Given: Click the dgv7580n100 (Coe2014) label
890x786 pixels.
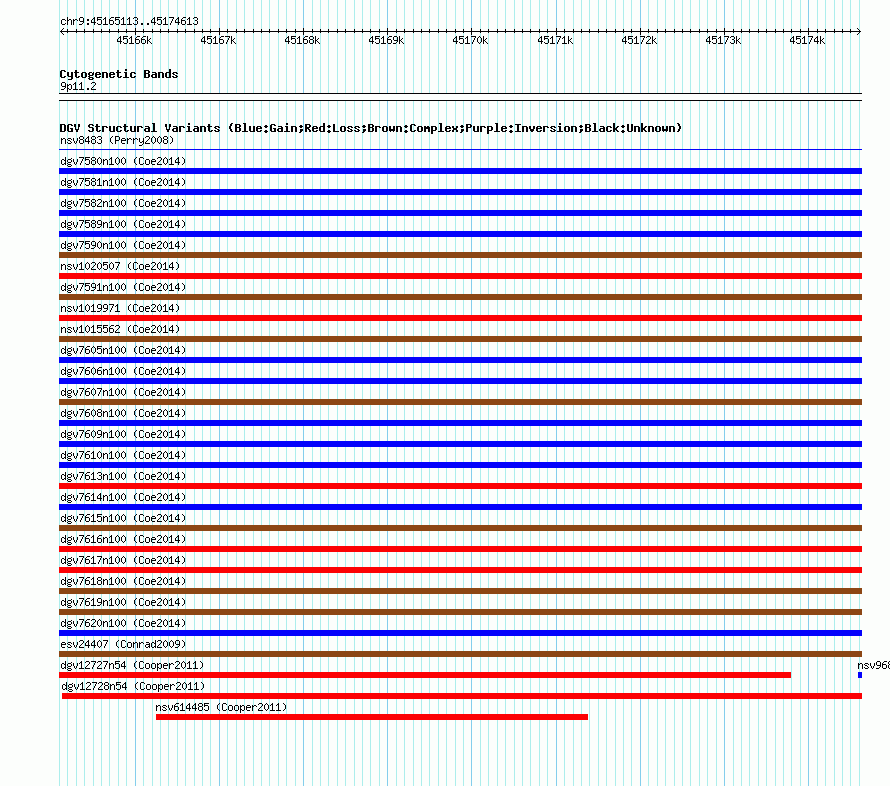Looking at the screenshot, I should click(x=123, y=161).
